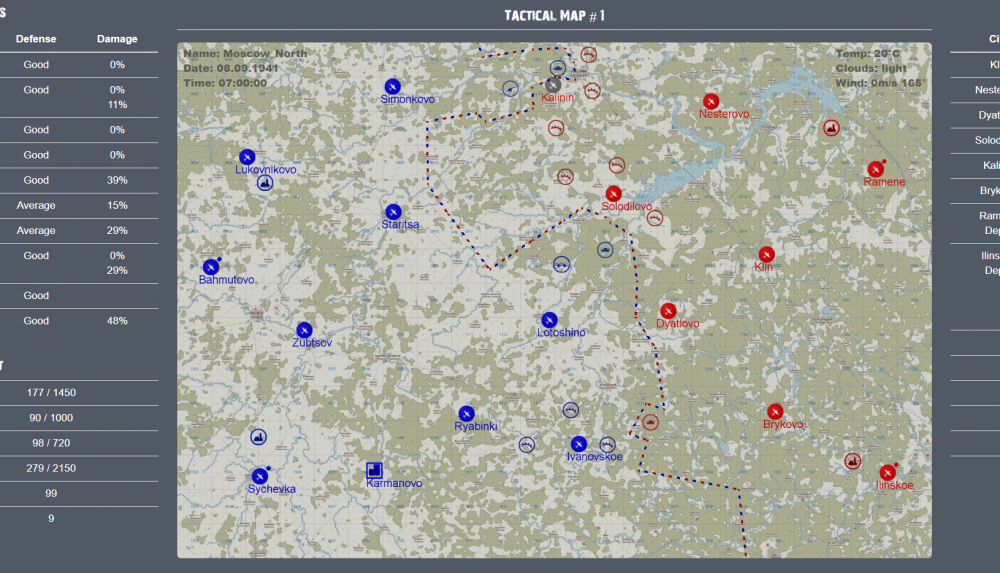Select the Simonkovo airfield marker
This screenshot has height=573, width=1000.
pos(392,86)
